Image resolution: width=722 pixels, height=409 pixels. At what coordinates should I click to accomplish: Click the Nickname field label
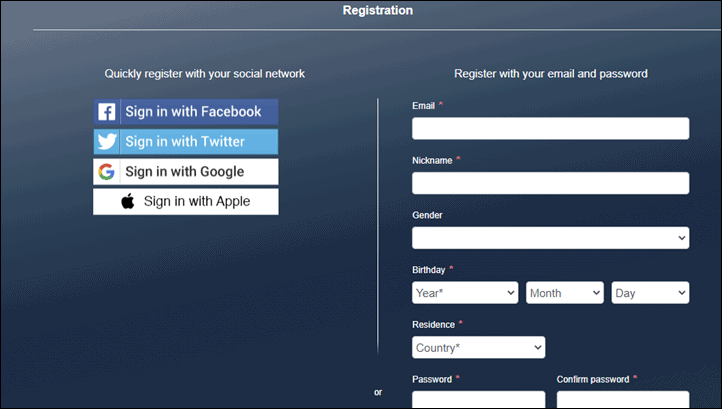coord(432,161)
